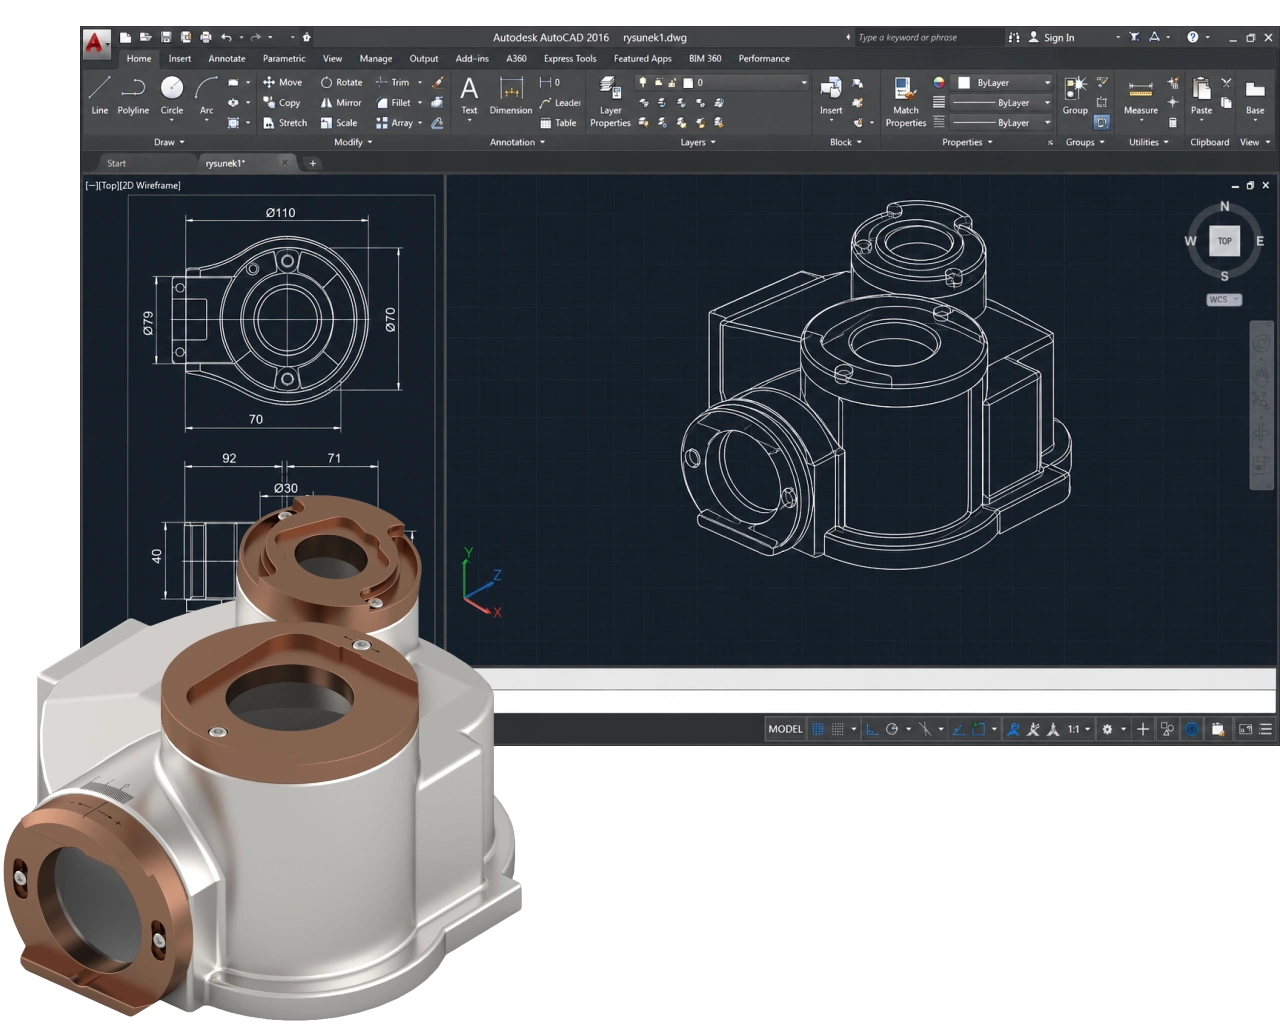Click the Match Properties icon
Viewport: 1280px width, 1024px height.
click(906, 102)
